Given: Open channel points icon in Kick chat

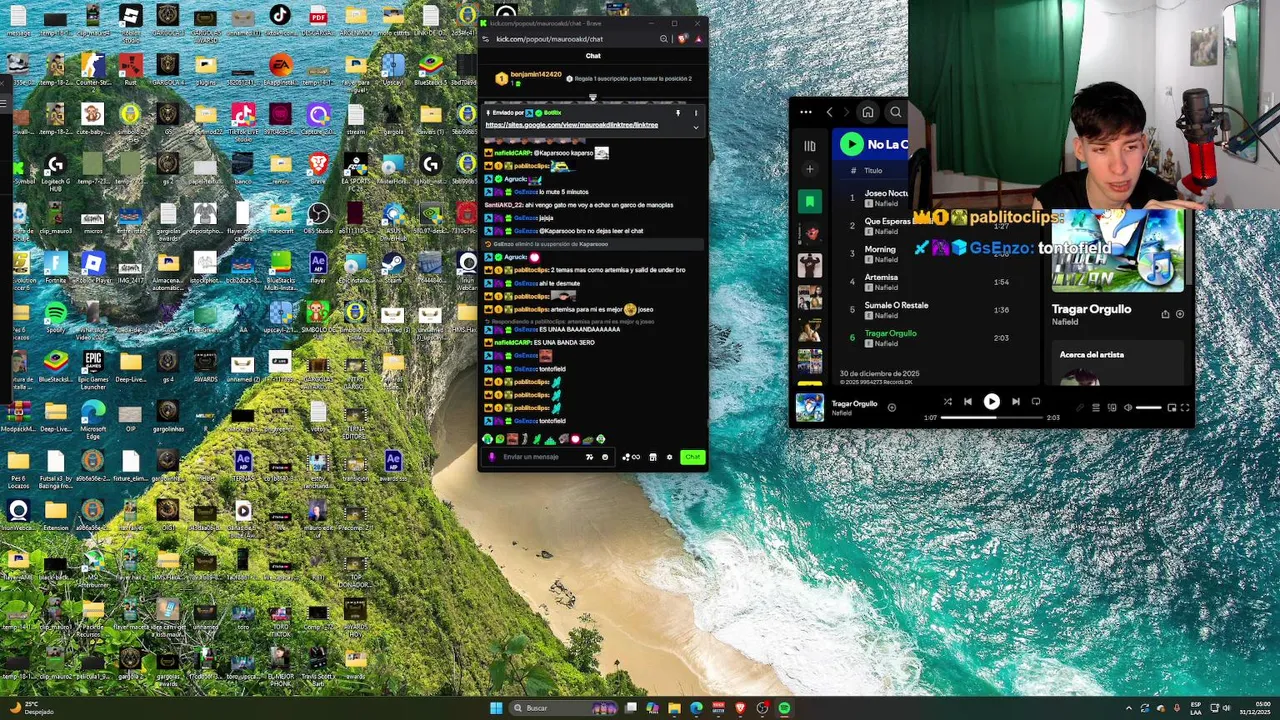Looking at the screenshot, I should 631,457.
